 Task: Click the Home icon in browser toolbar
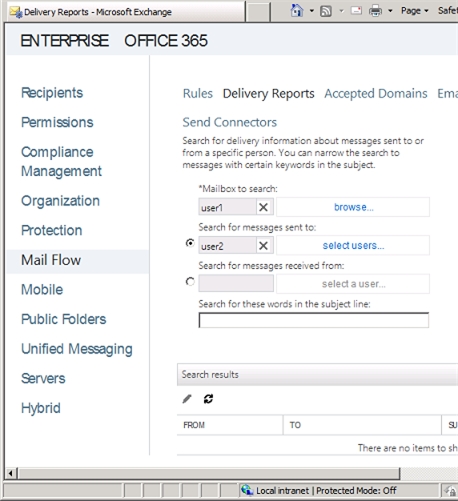[297, 11]
